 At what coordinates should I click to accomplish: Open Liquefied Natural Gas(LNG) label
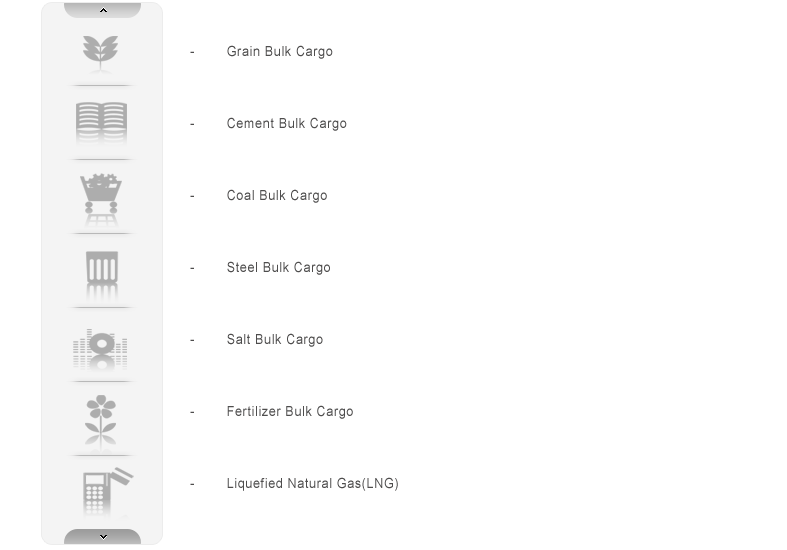click(313, 484)
